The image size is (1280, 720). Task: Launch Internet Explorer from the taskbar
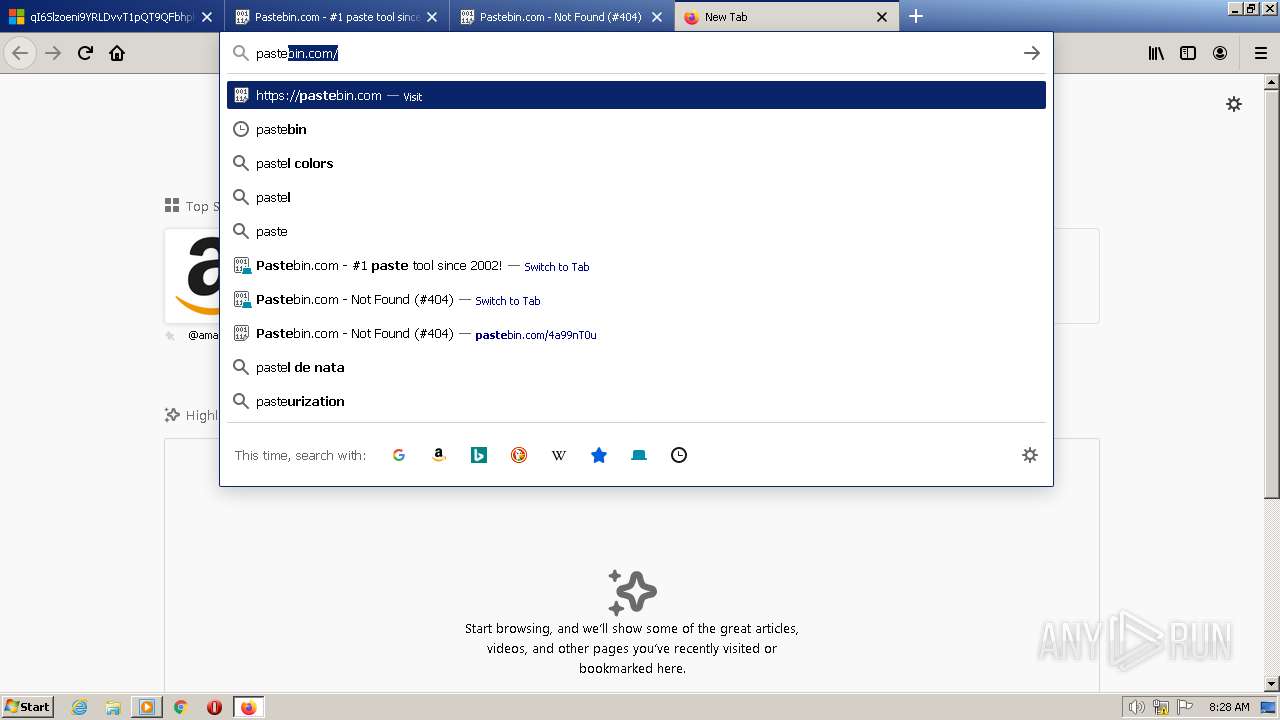coord(80,707)
